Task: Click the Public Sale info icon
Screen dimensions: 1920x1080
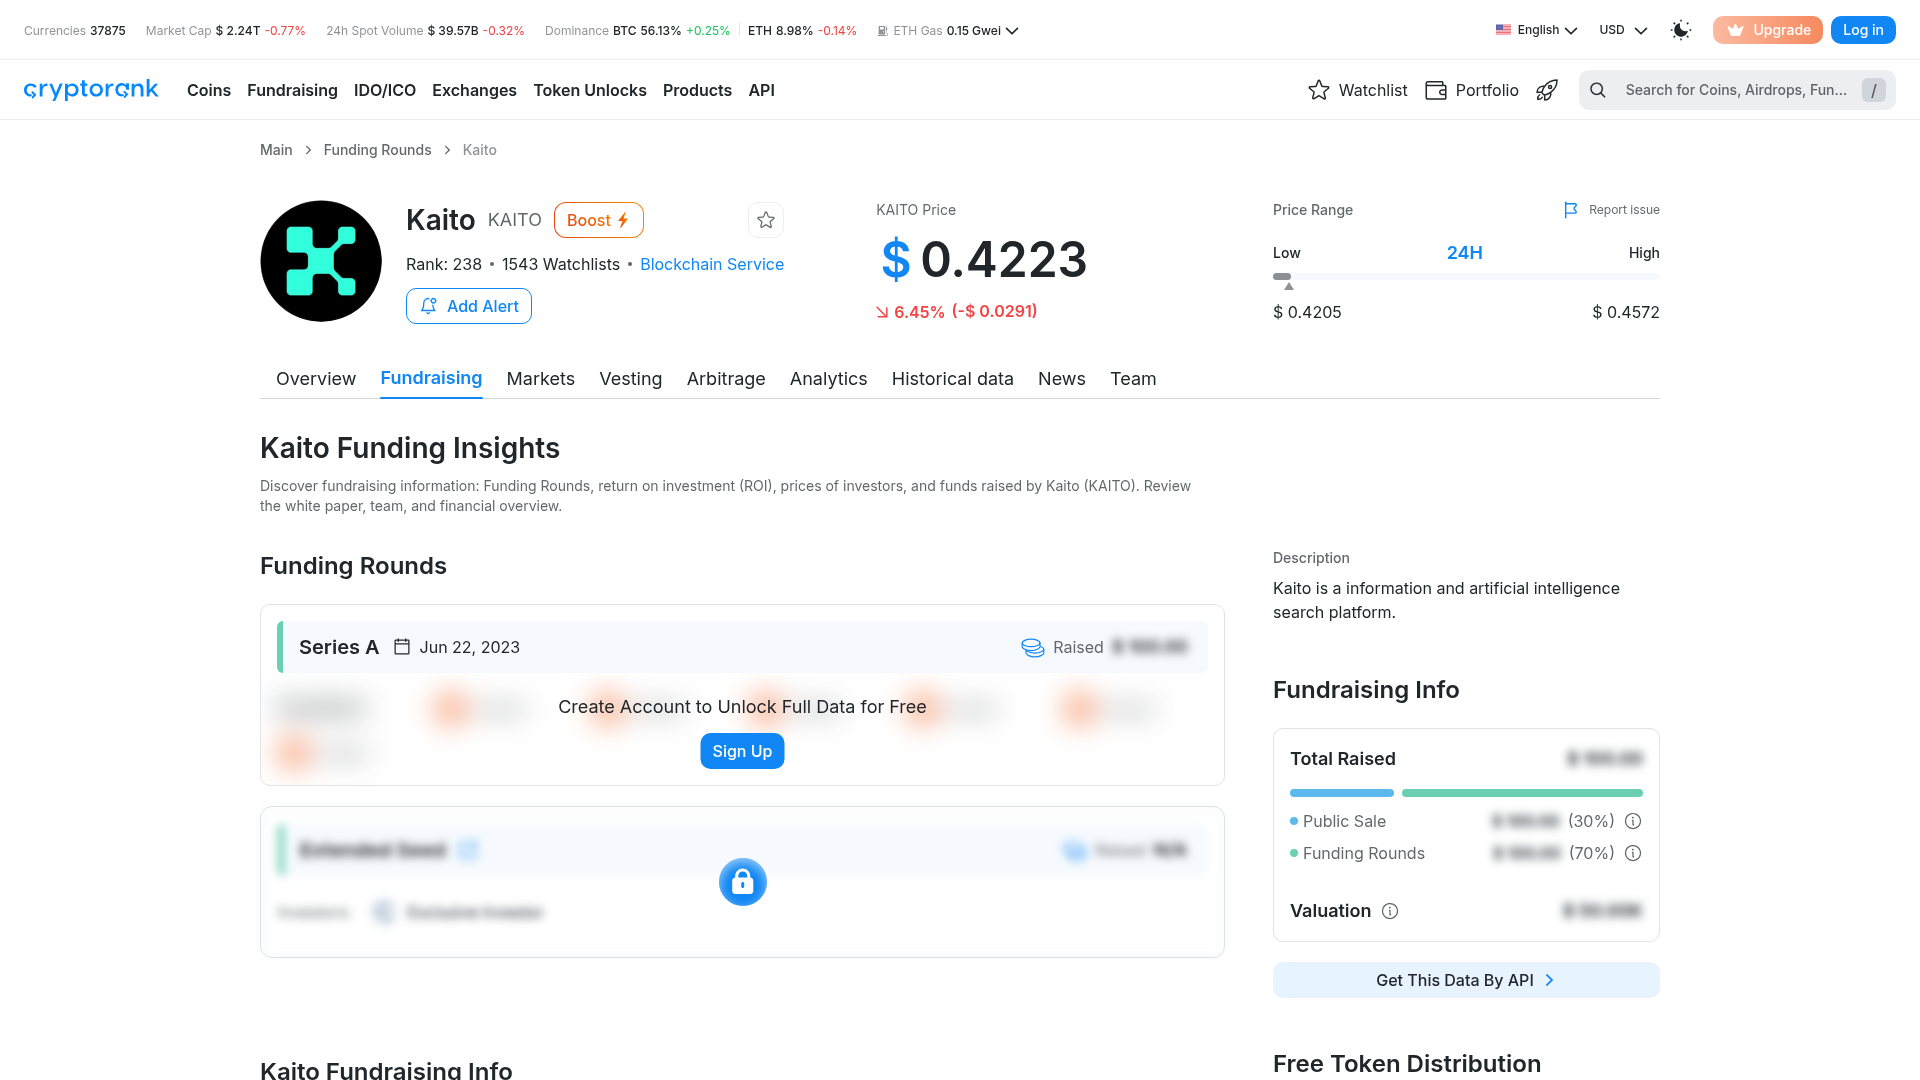Action: coord(1633,821)
